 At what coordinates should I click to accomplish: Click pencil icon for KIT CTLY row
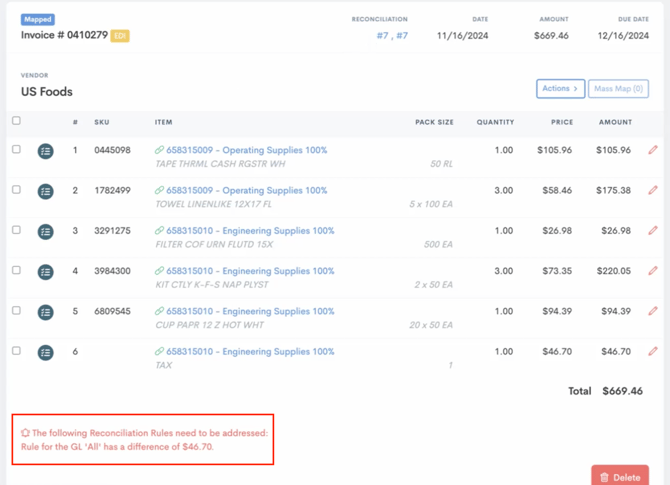(x=652, y=271)
